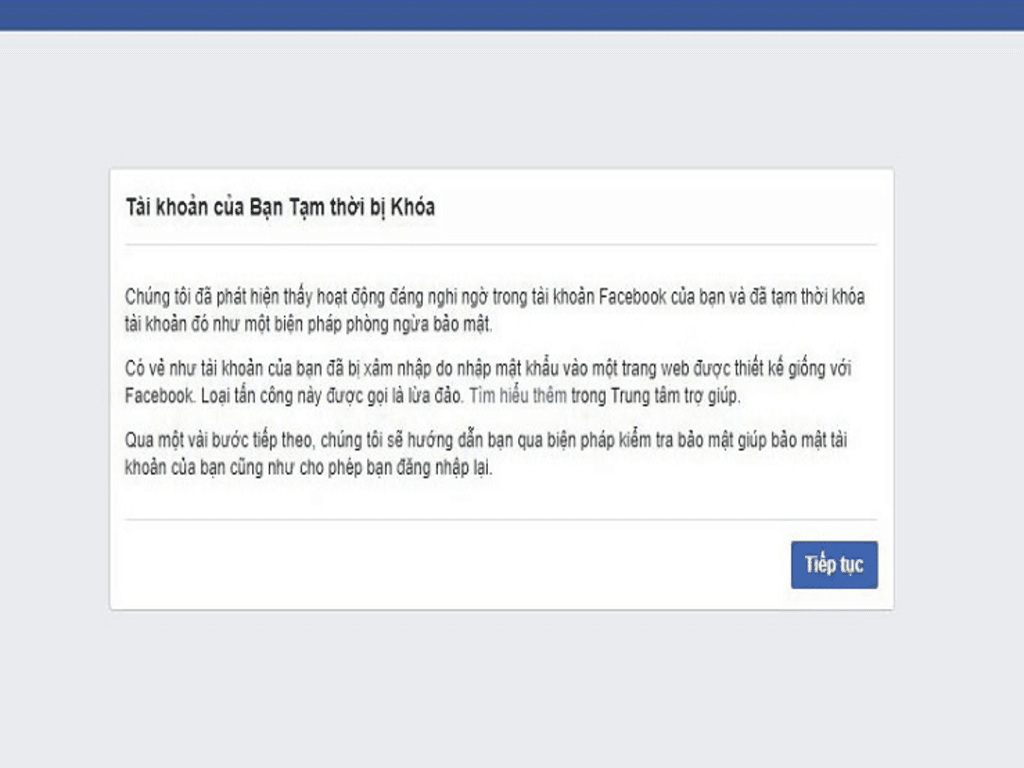Click the blue Tiếp tục button

coord(833,565)
